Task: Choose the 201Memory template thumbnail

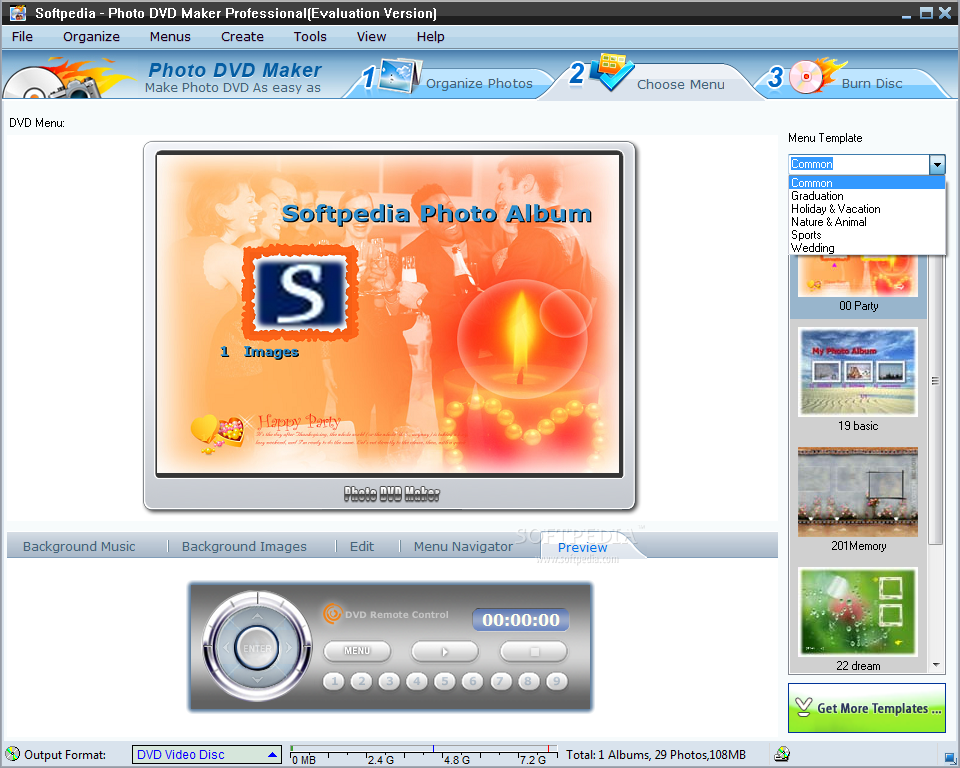Action: pos(858,492)
